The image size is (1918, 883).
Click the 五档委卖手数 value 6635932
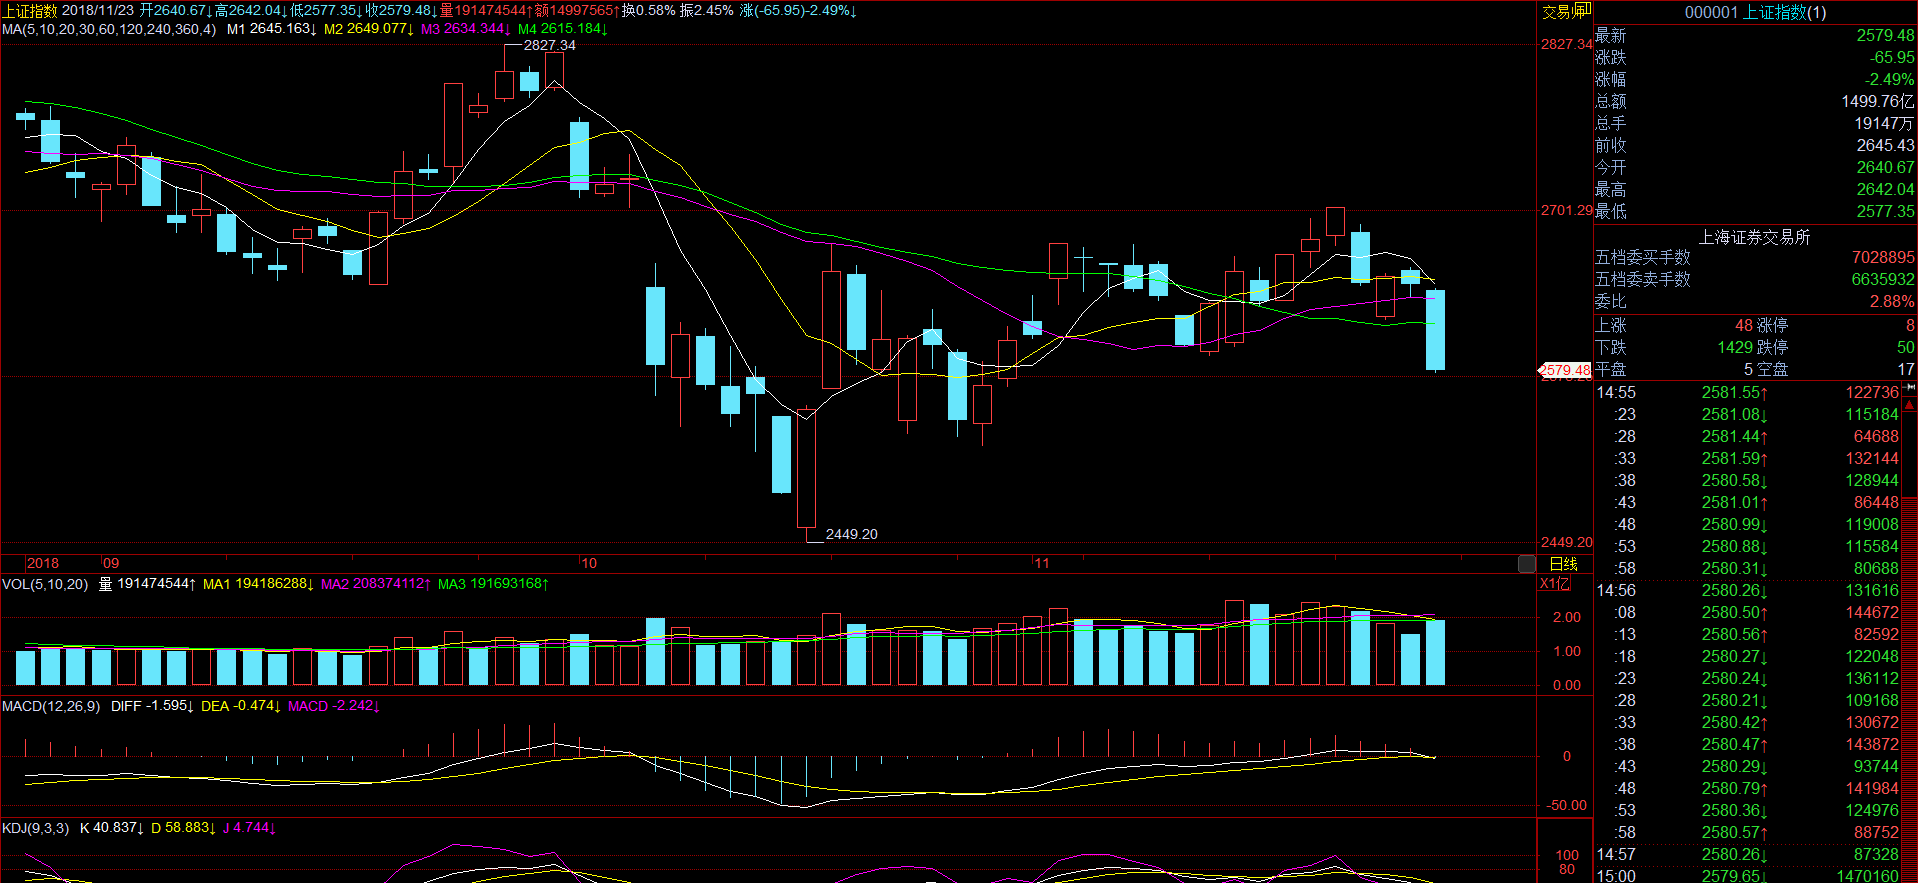[x=1883, y=279]
